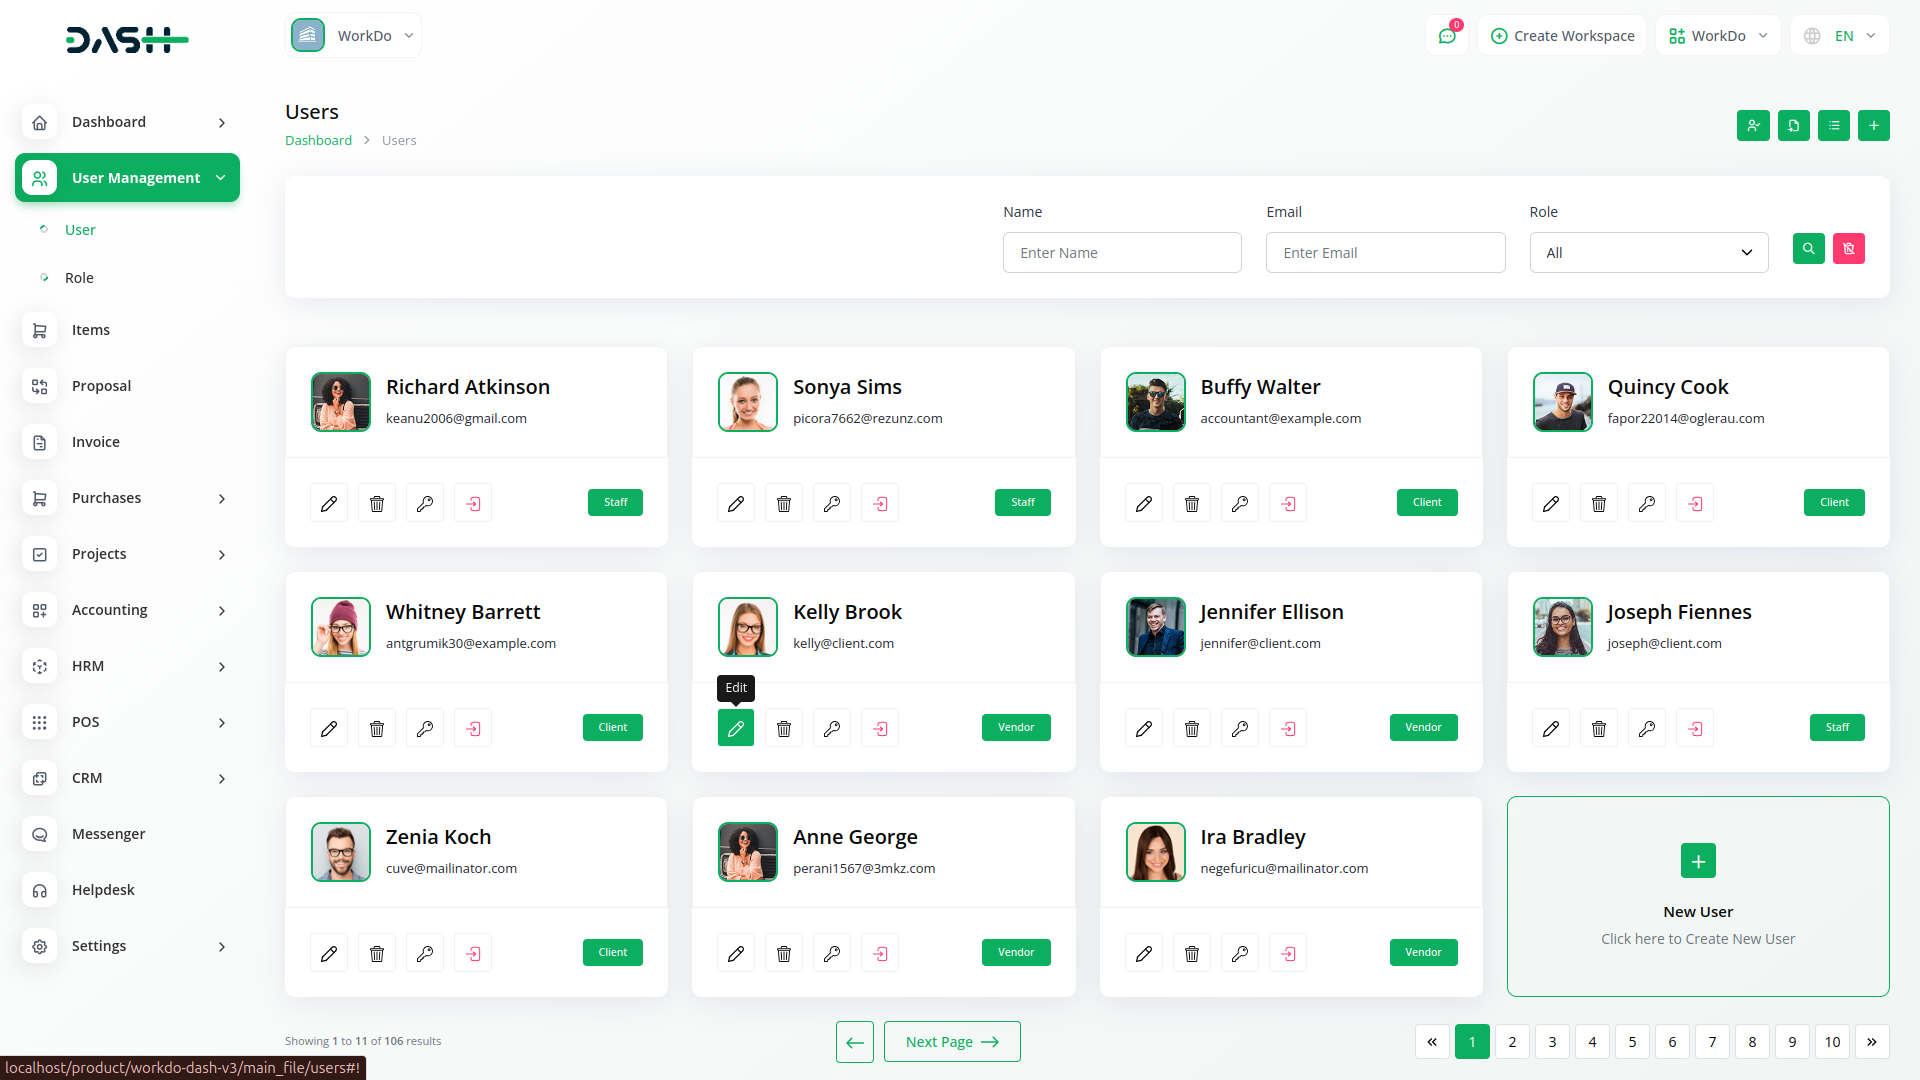Click the Create Workspace button
1920x1080 pixels.
pyautogui.click(x=1561, y=35)
